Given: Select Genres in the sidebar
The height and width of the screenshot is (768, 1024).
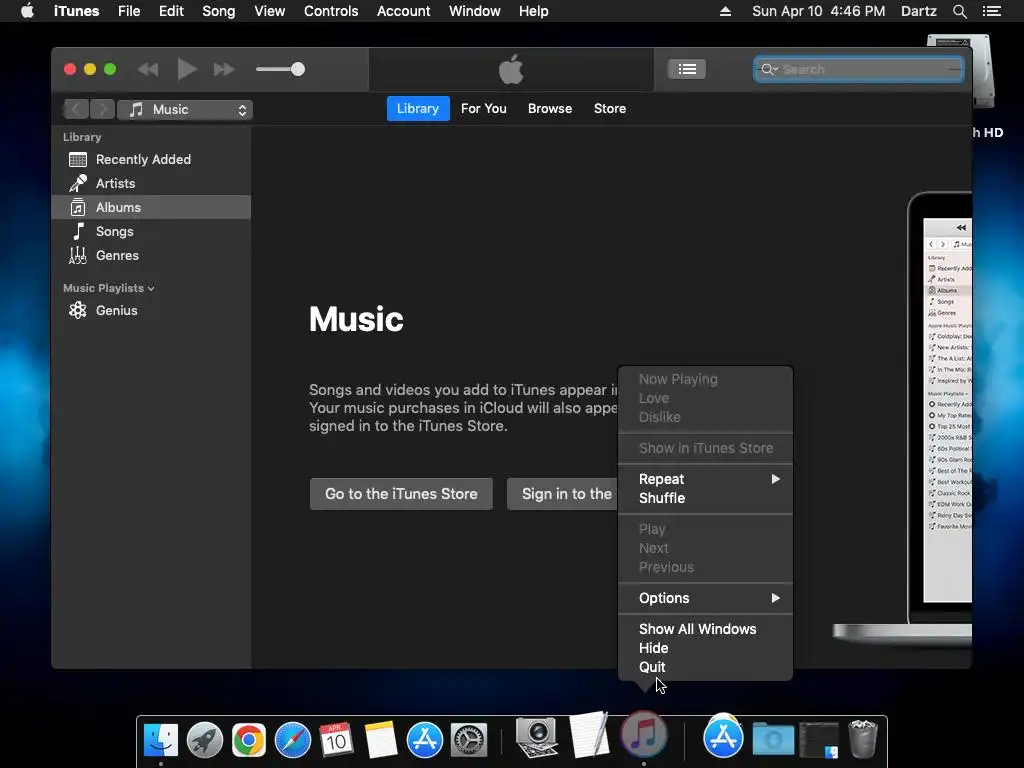Looking at the screenshot, I should pos(151,255).
